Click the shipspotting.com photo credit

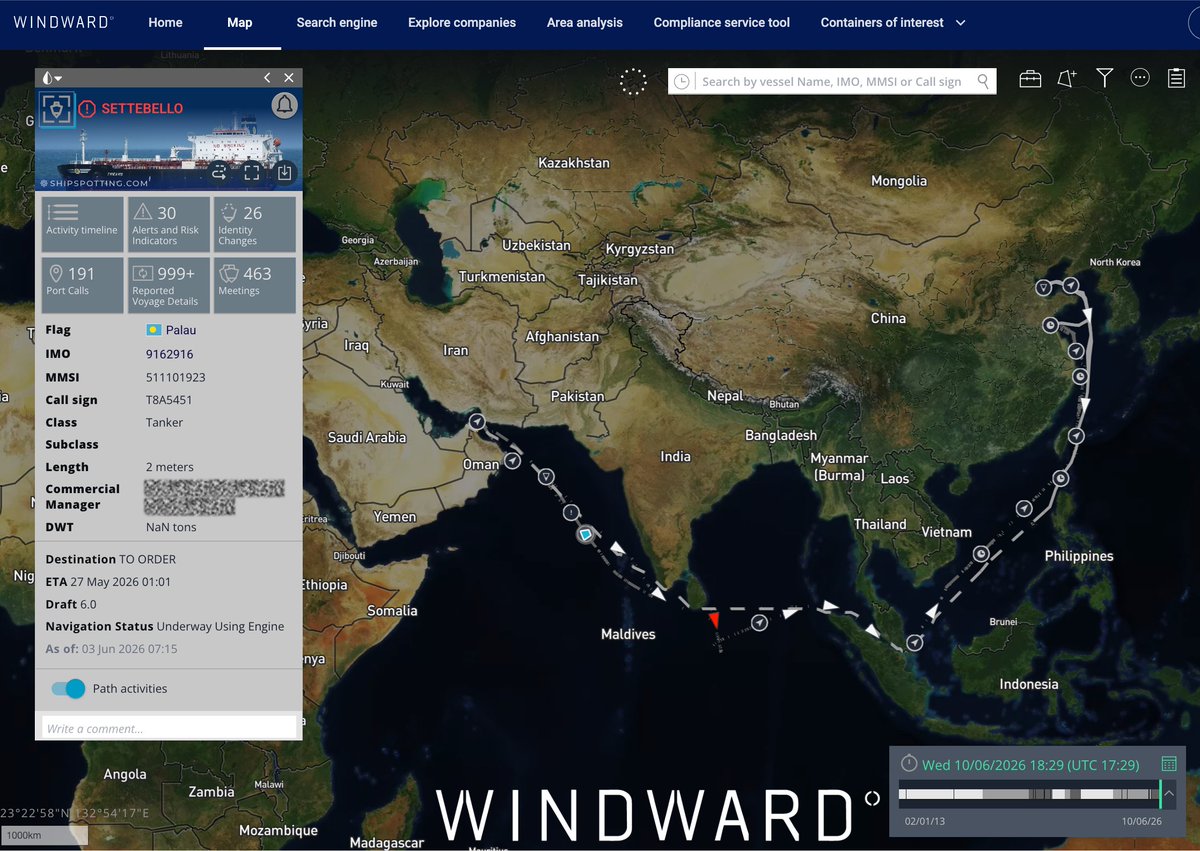tap(95, 183)
